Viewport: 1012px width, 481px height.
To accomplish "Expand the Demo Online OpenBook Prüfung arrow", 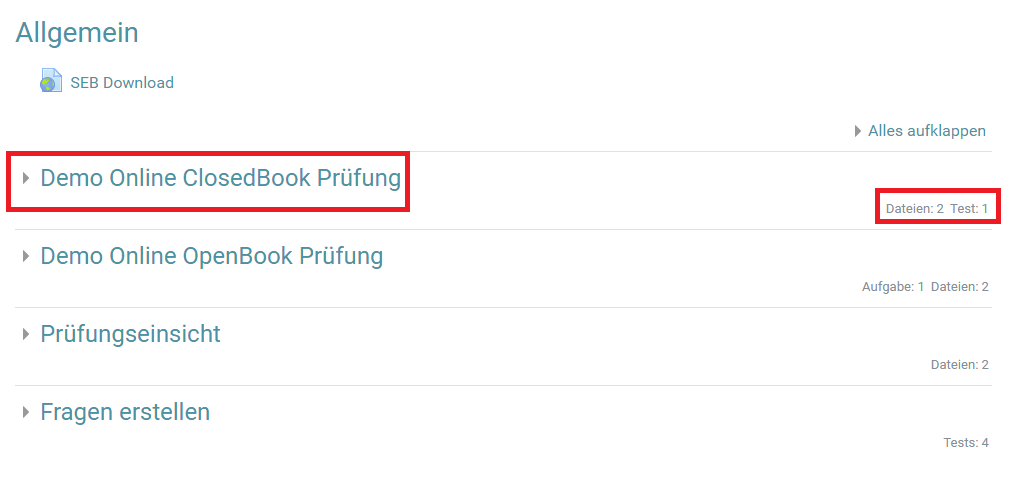I will pos(26,256).
